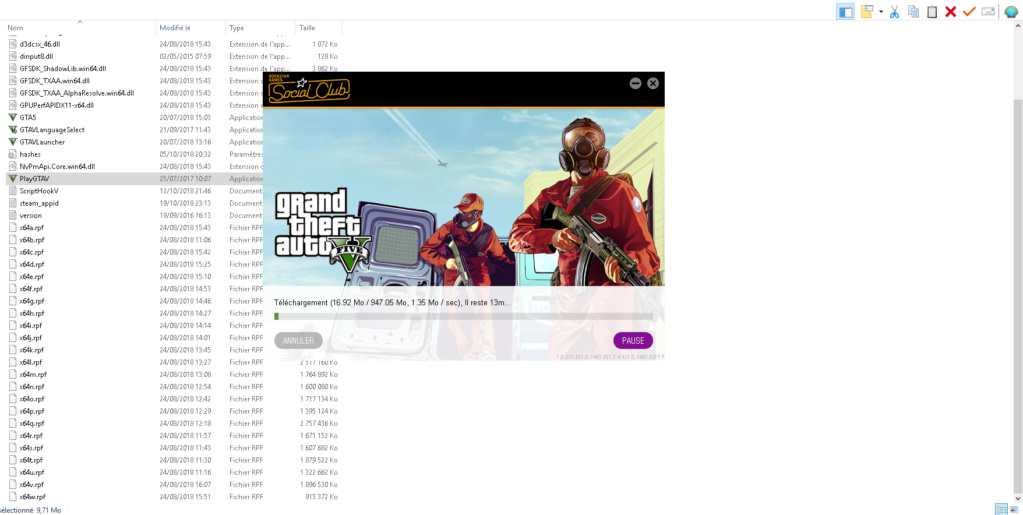Click the version document icon
The image size is (1023, 515).
(x=12, y=215)
